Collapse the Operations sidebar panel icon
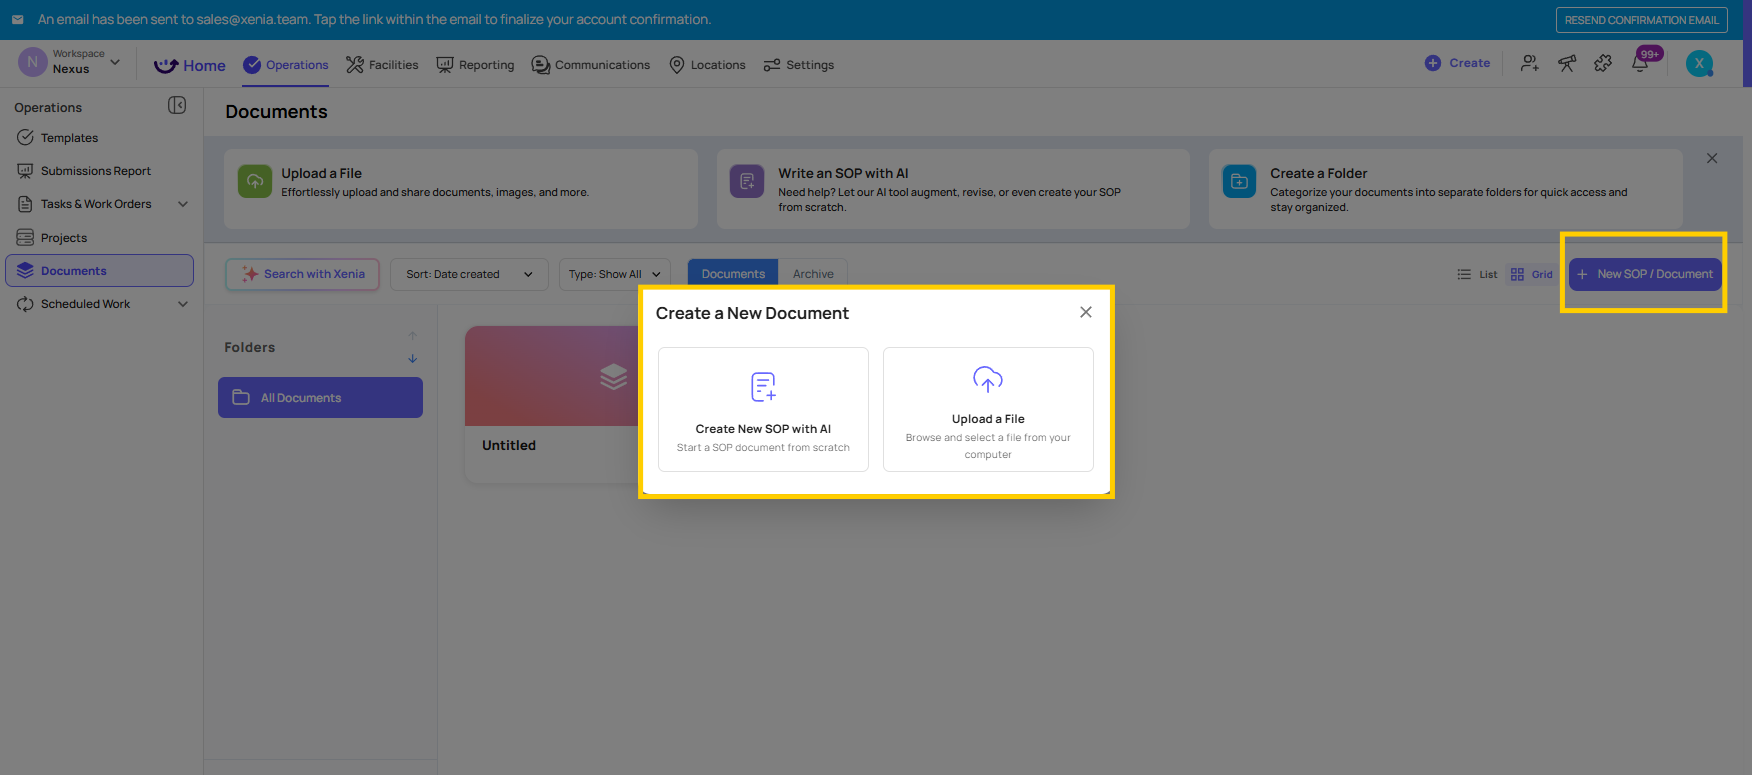This screenshot has height=775, width=1752. 177,105
